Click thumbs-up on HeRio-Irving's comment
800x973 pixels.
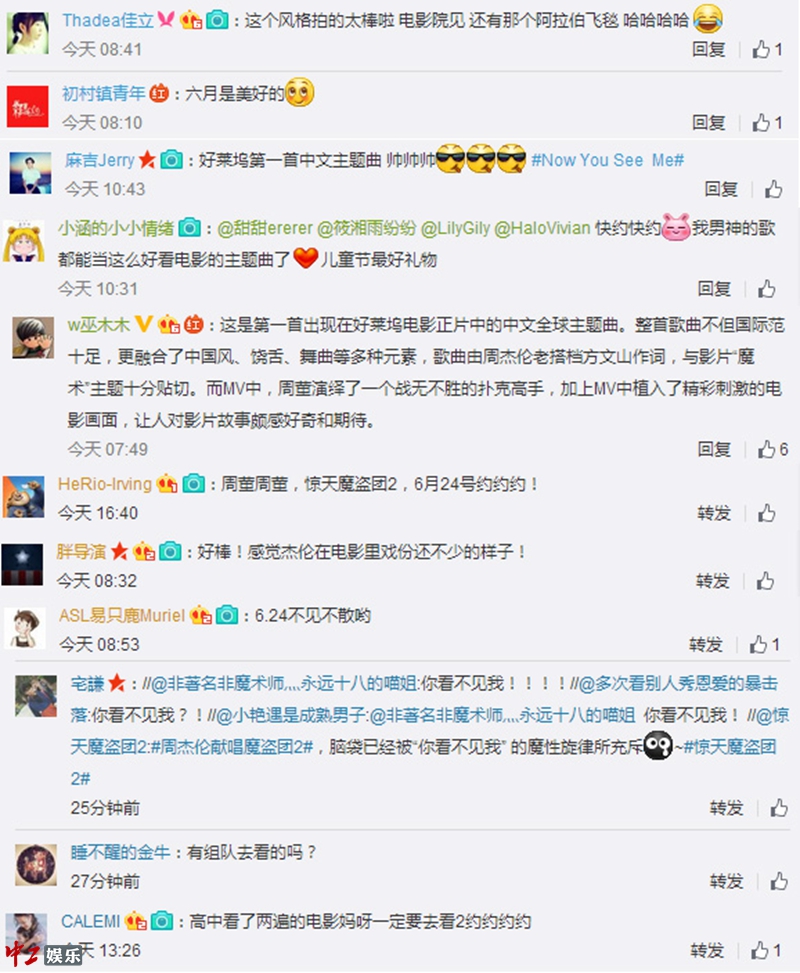(x=766, y=513)
